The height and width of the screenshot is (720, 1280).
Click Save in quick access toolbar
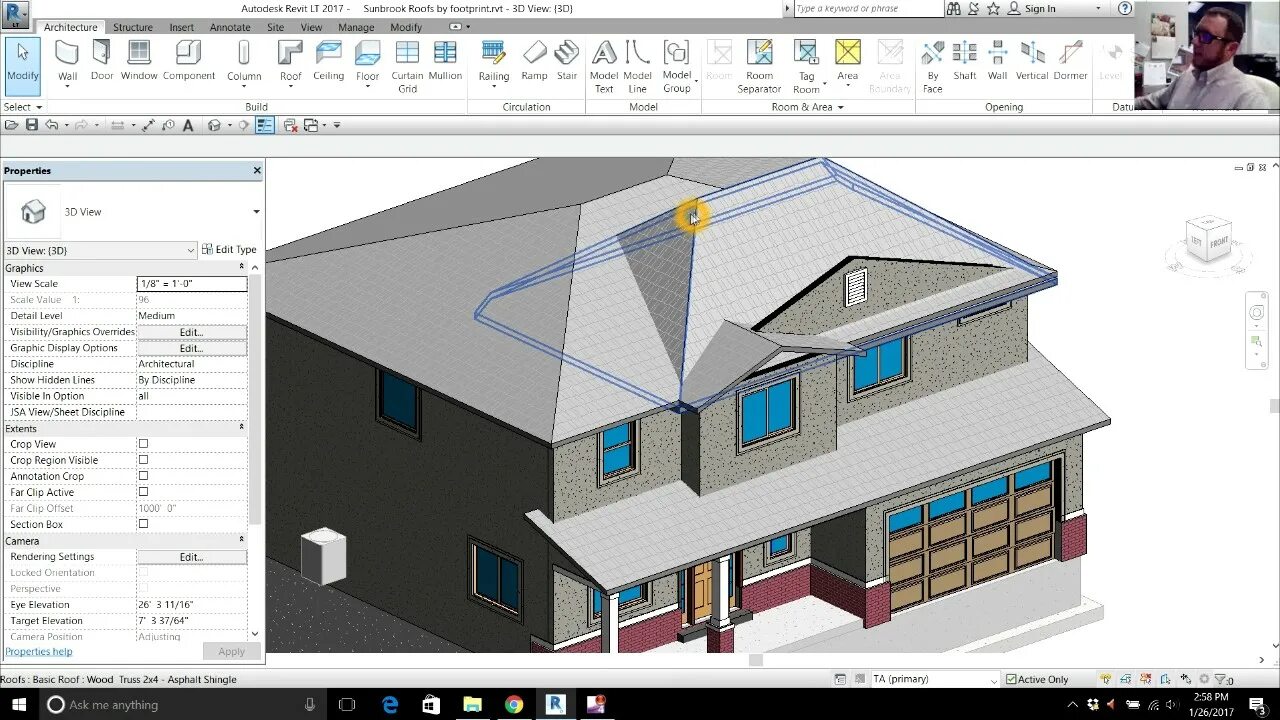pos(32,125)
